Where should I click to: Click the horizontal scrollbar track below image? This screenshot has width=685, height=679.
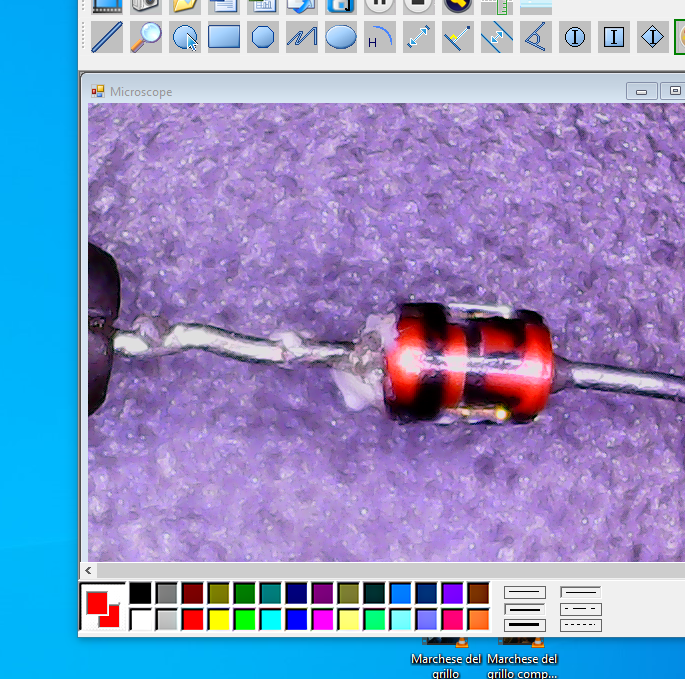[391, 570]
